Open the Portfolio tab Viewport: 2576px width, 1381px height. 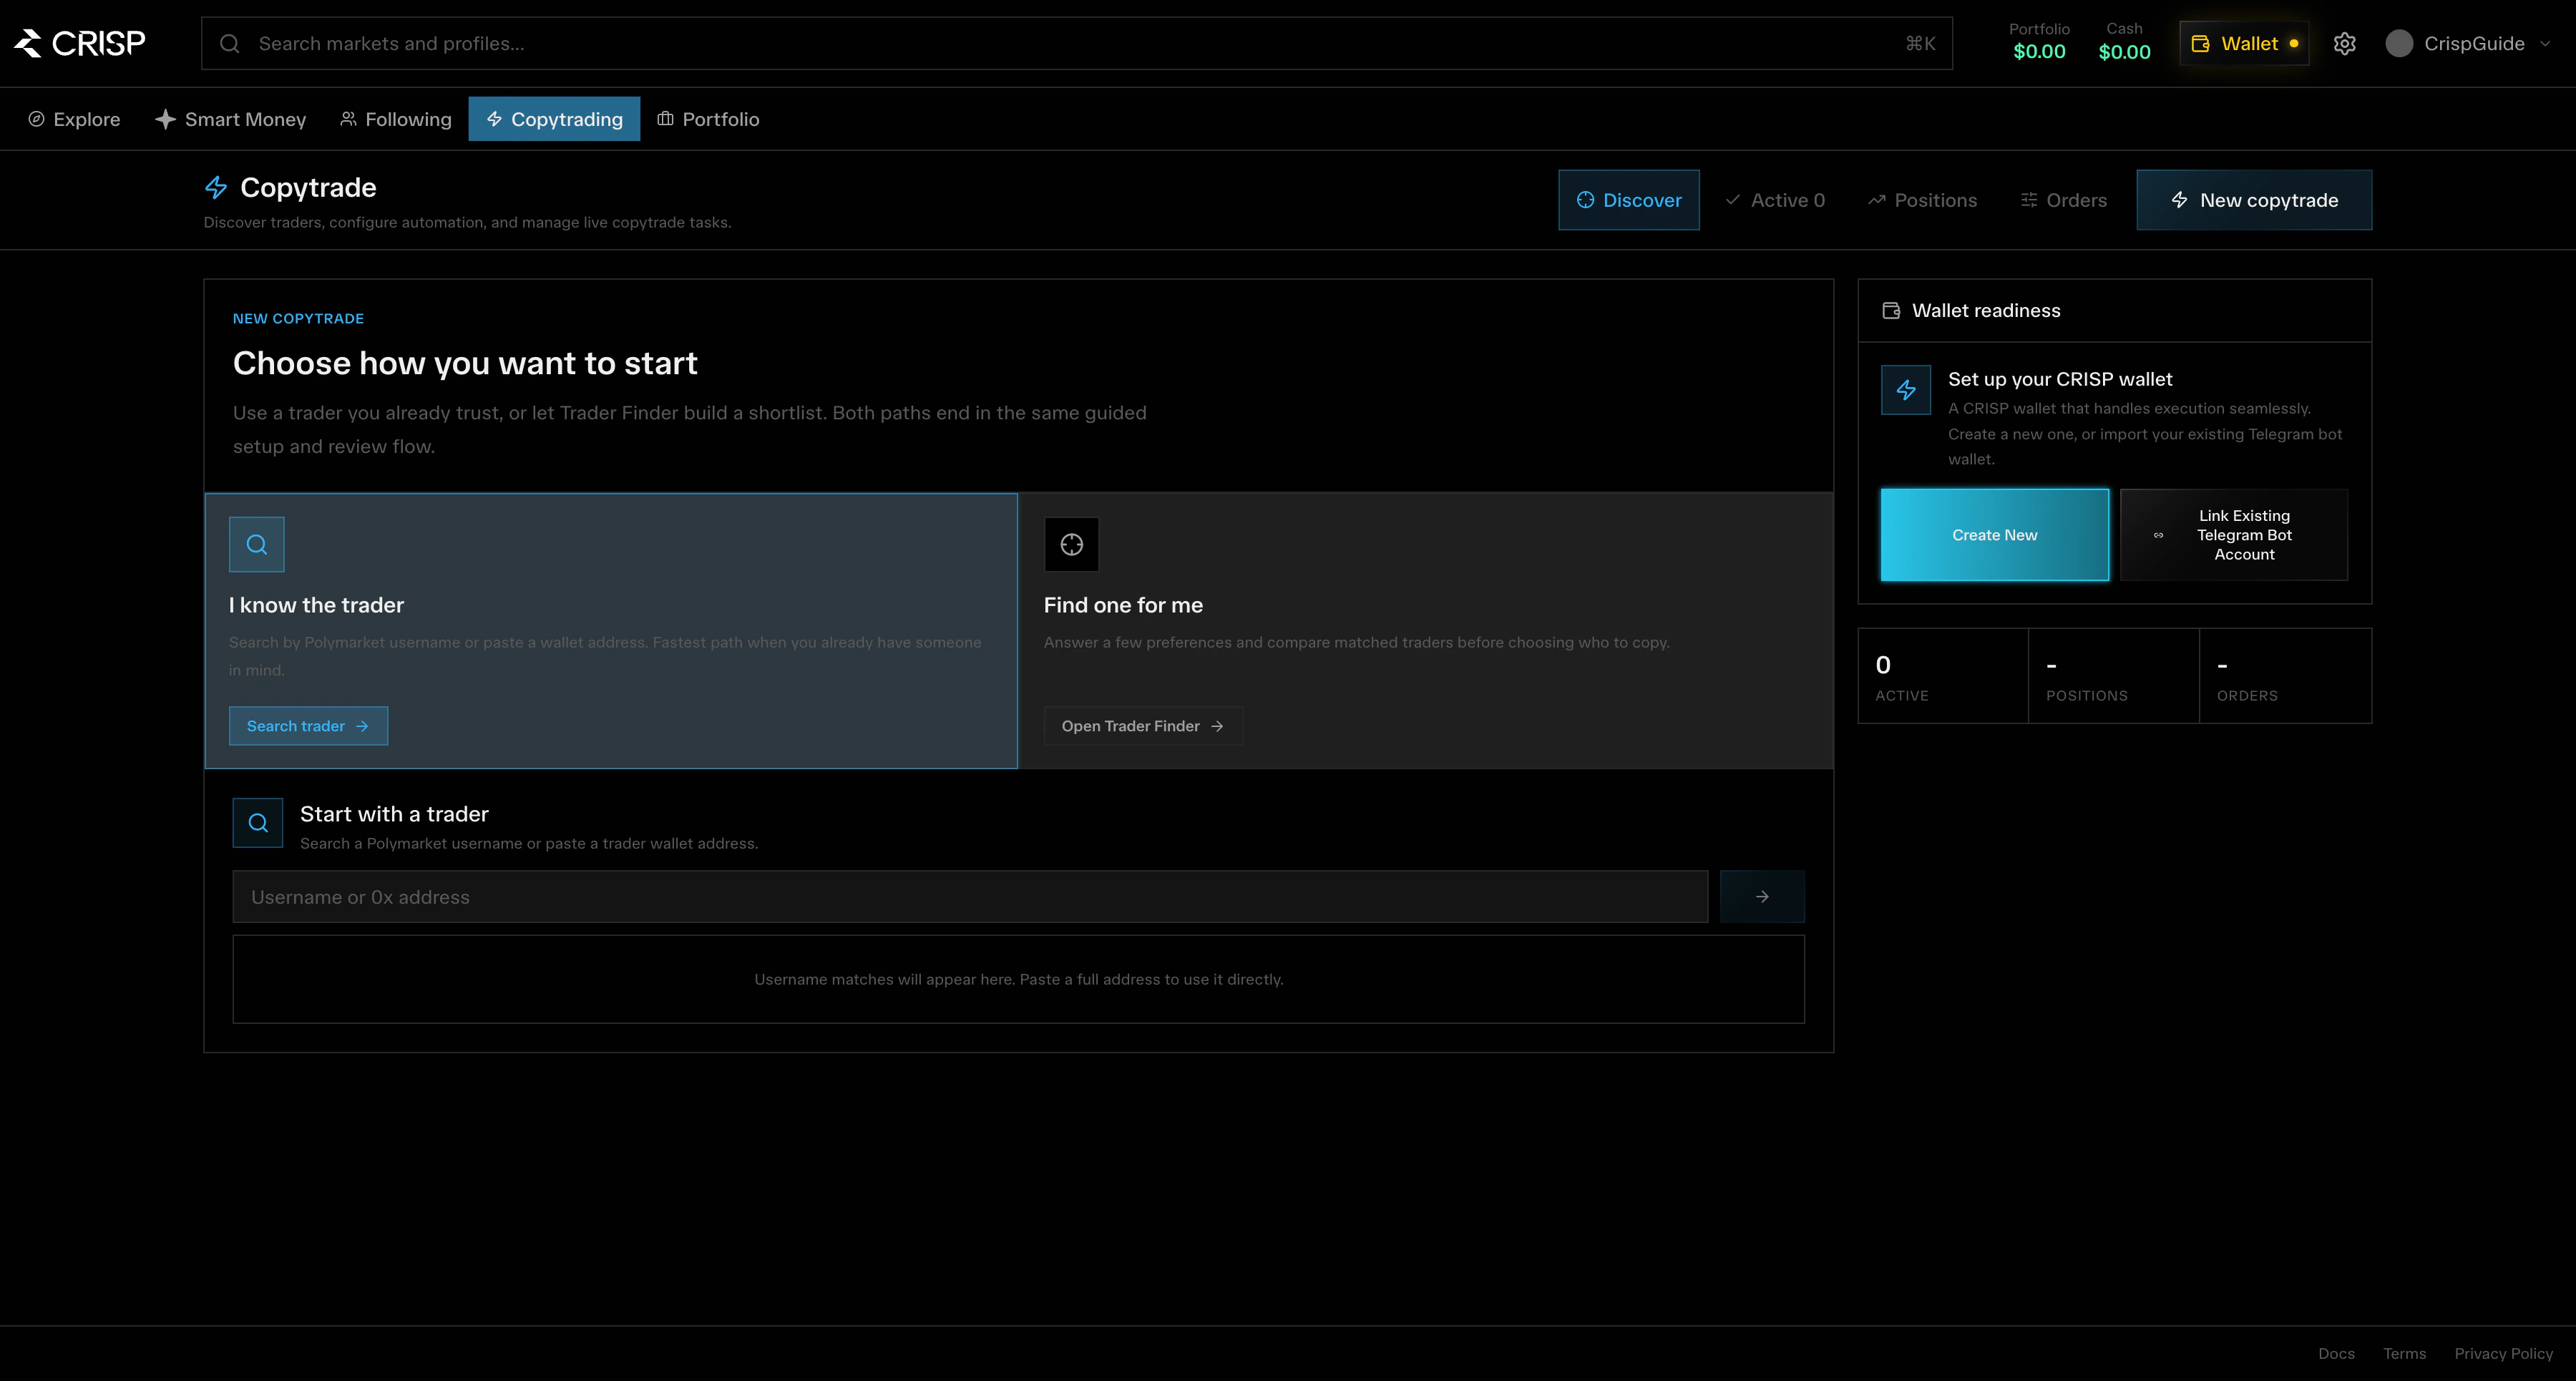point(708,119)
